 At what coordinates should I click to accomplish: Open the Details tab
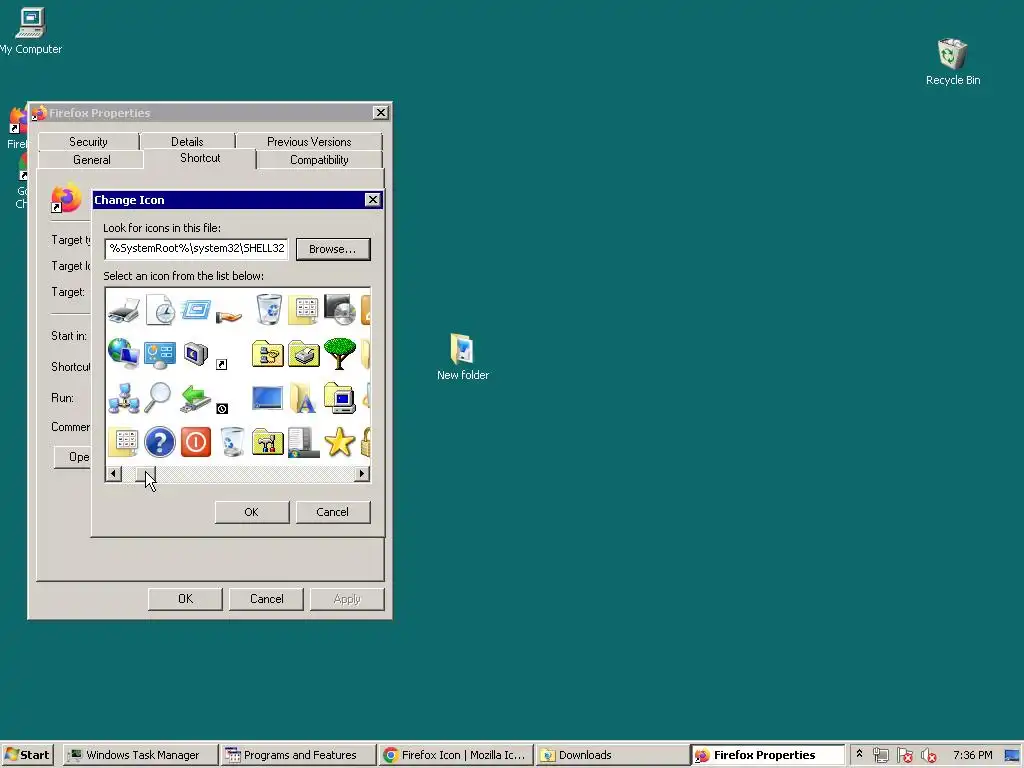[x=187, y=142]
